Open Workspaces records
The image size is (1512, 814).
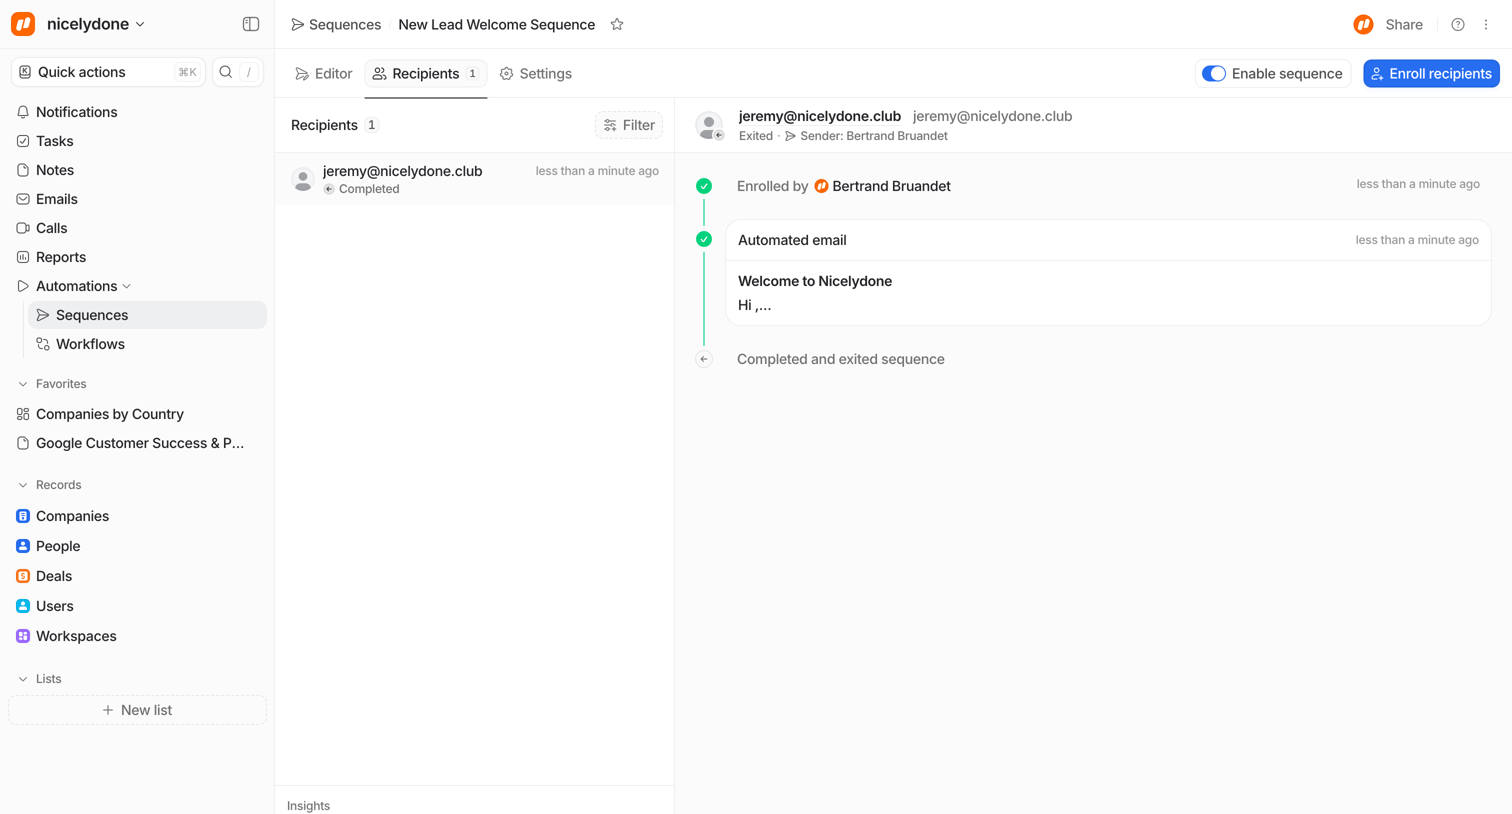[138, 636]
